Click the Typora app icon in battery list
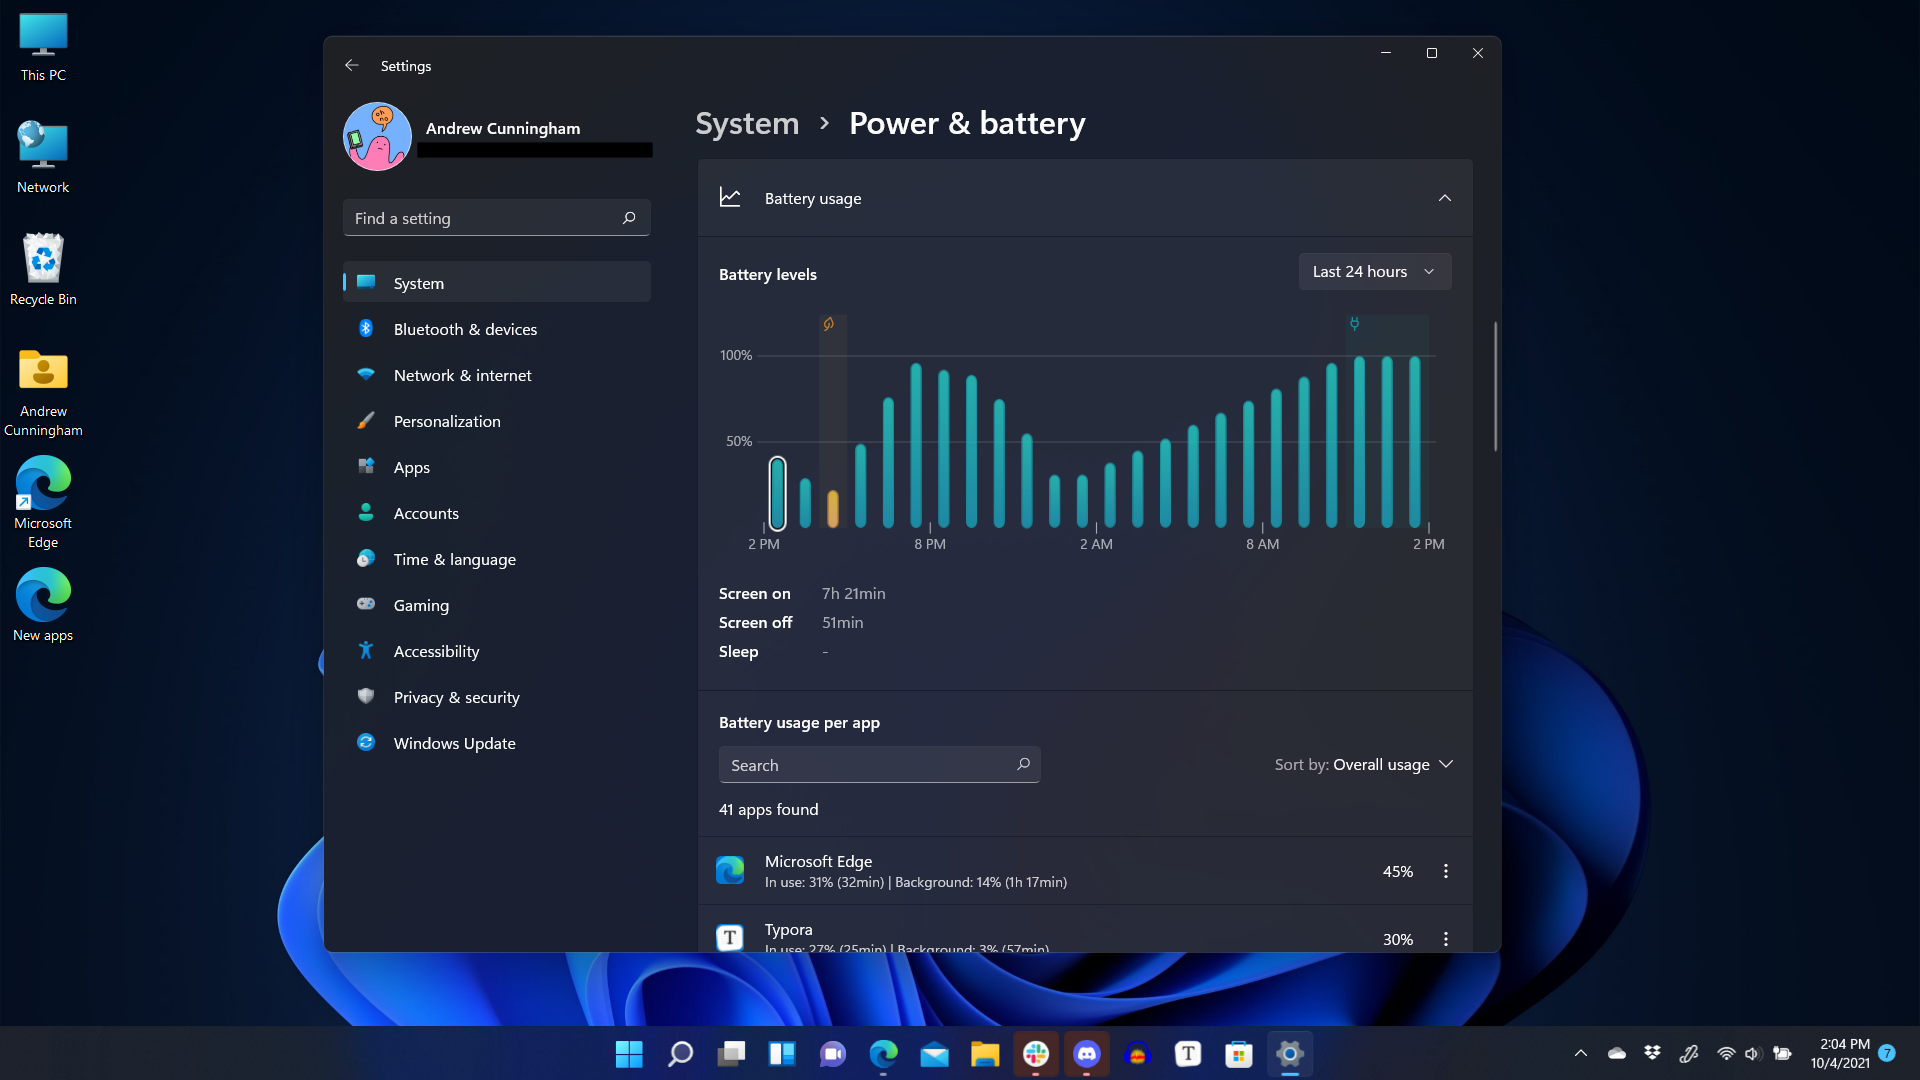Viewport: 1920px width, 1080px height. coord(730,938)
